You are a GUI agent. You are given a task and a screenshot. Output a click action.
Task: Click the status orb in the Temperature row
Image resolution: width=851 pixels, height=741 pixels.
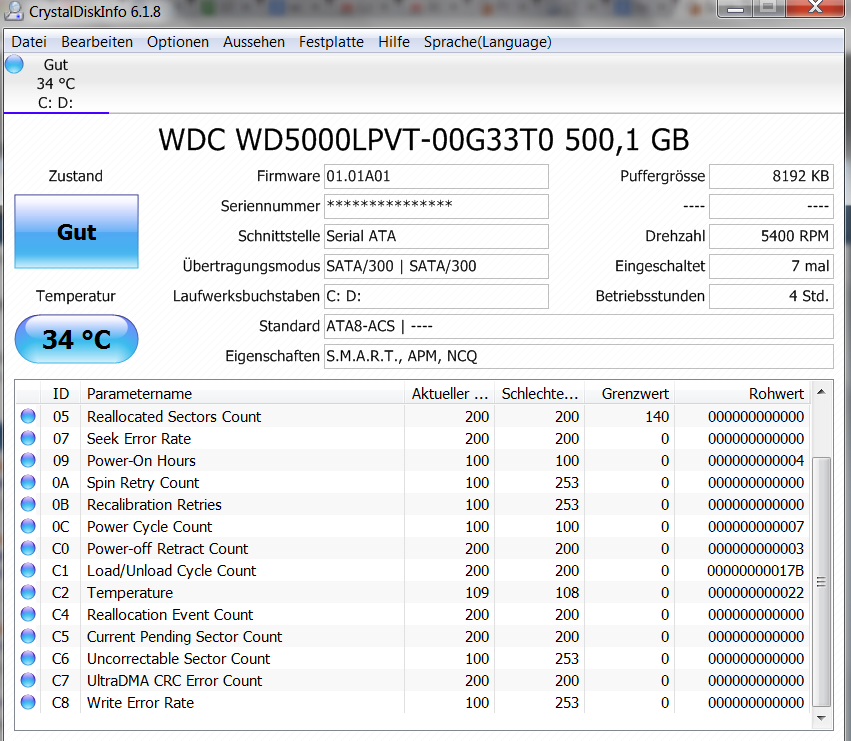(28, 592)
